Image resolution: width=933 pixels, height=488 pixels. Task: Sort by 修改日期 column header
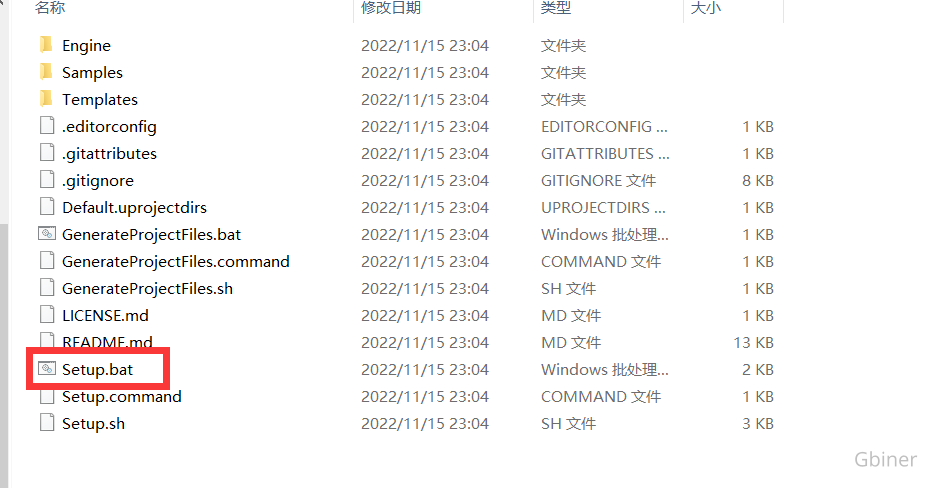391,8
